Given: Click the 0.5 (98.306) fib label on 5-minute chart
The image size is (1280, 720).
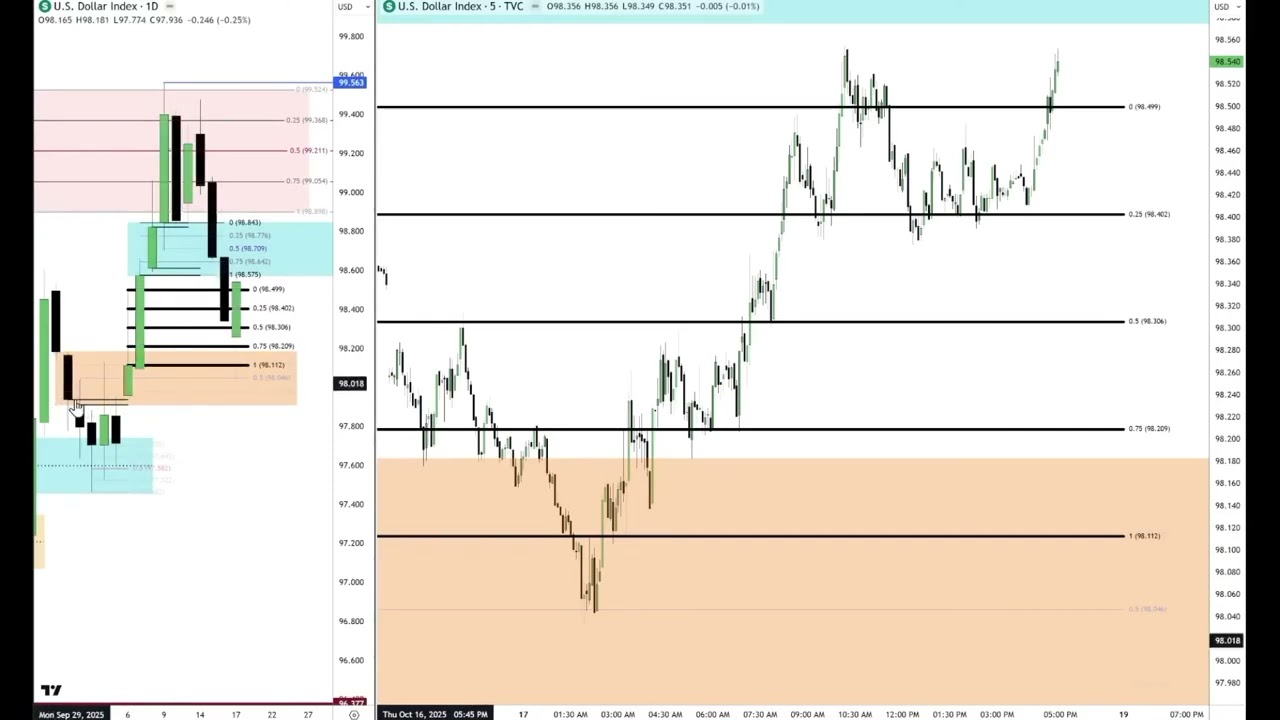Looking at the screenshot, I should (x=1147, y=321).
